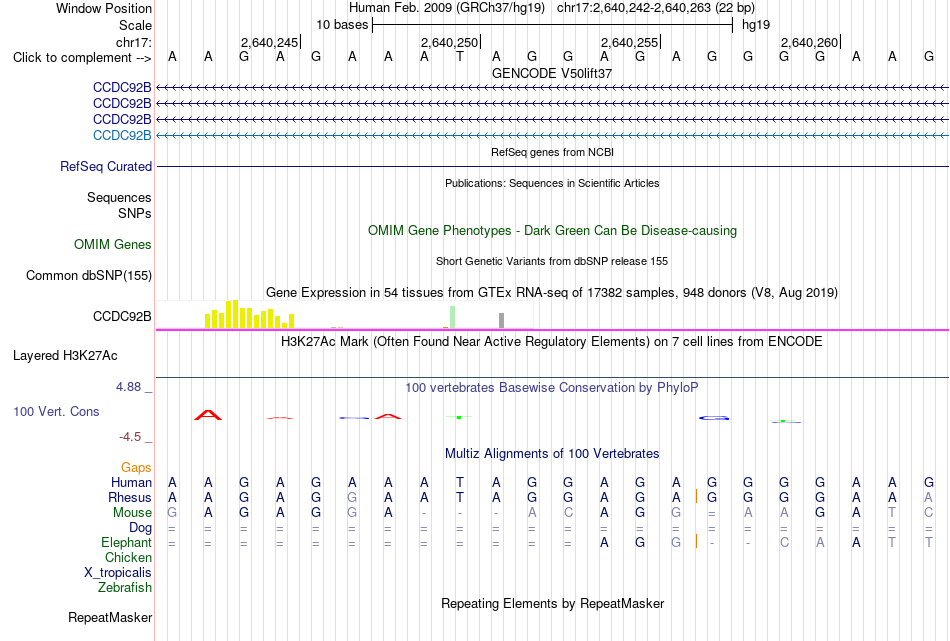950x641 pixels.
Task: Select the 'X_tropicalis' alignment row label
Action: point(118,573)
